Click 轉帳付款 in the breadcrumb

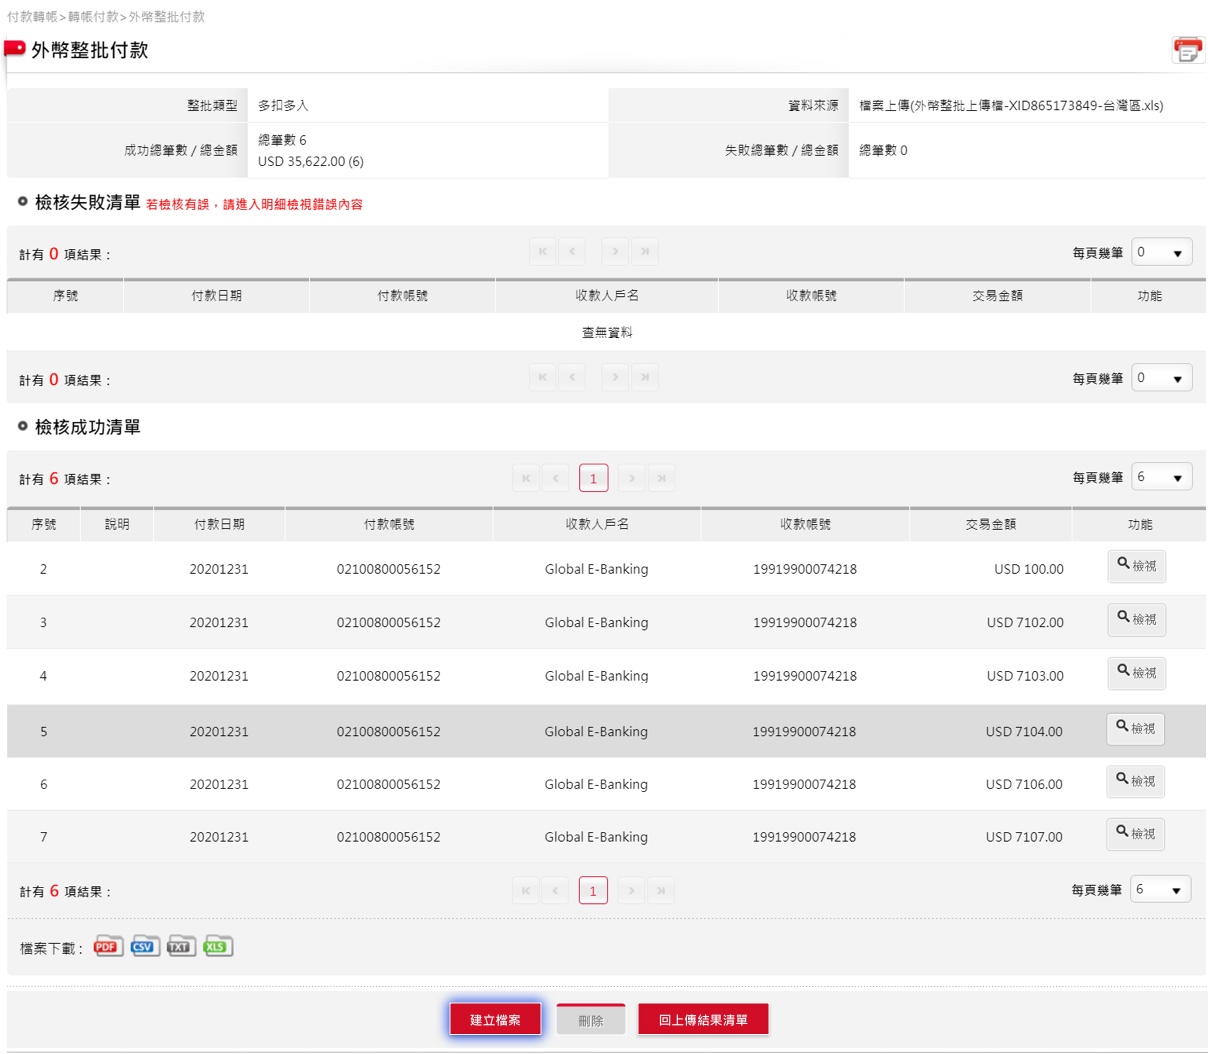93,17
